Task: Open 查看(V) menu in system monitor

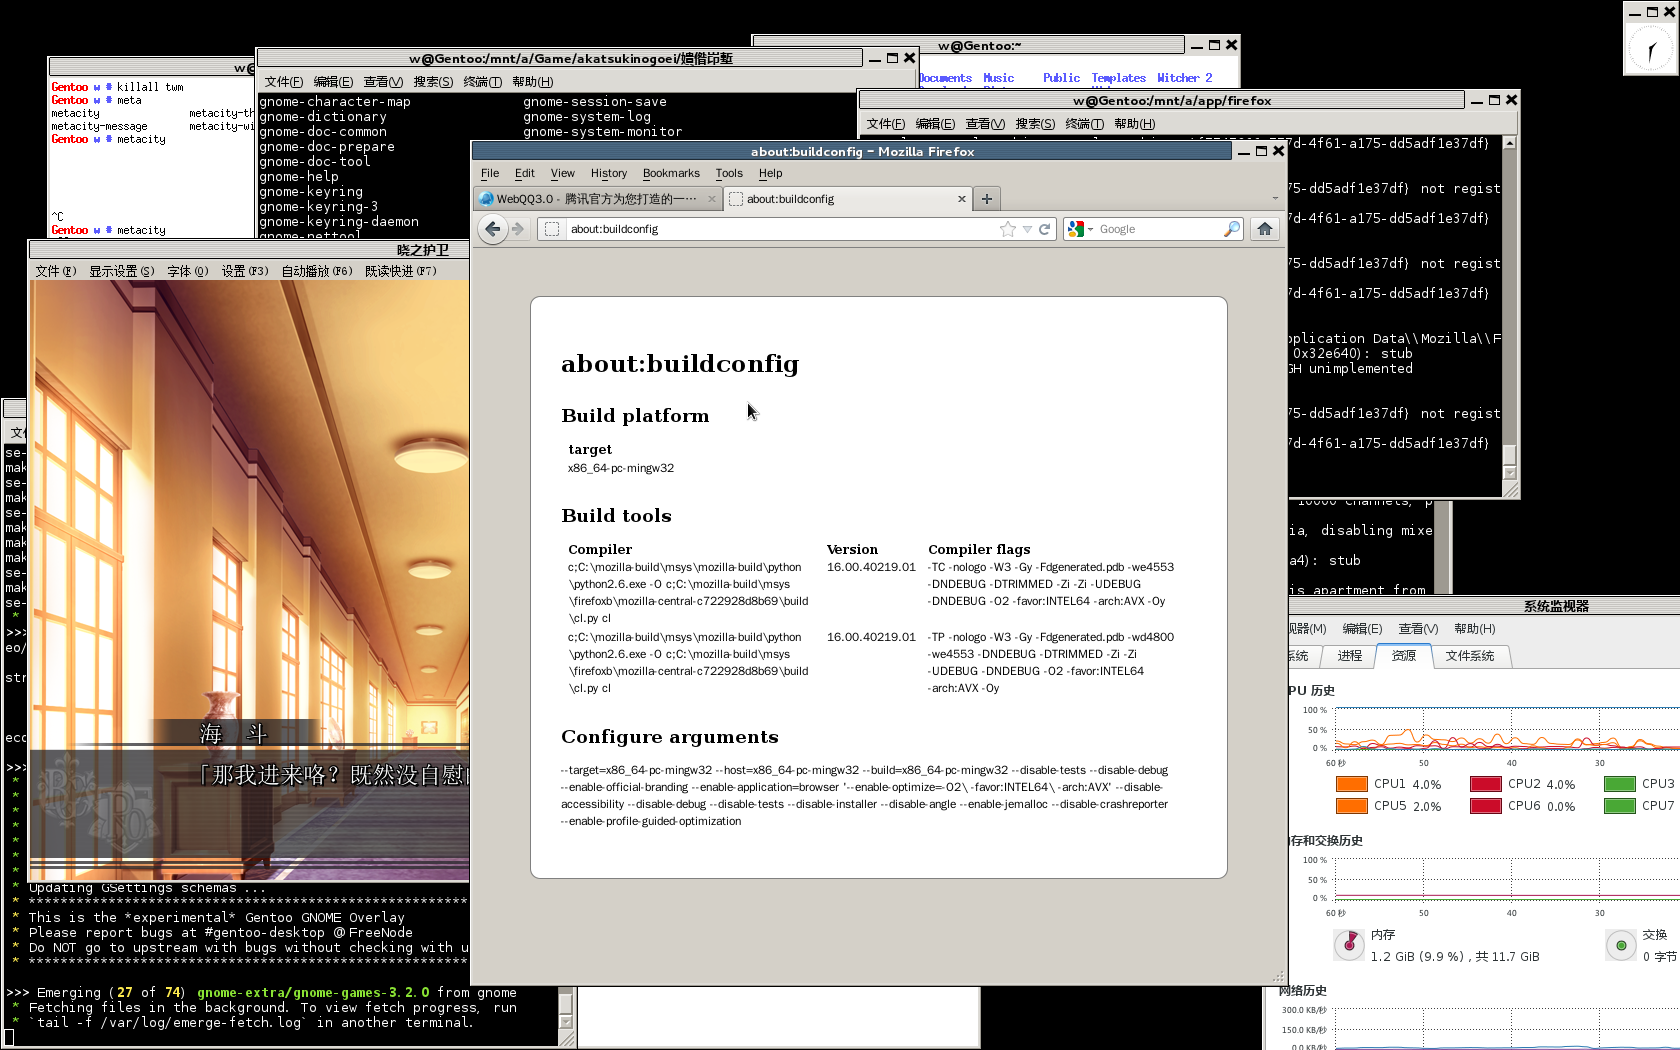Action: pyautogui.click(x=1418, y=629)
